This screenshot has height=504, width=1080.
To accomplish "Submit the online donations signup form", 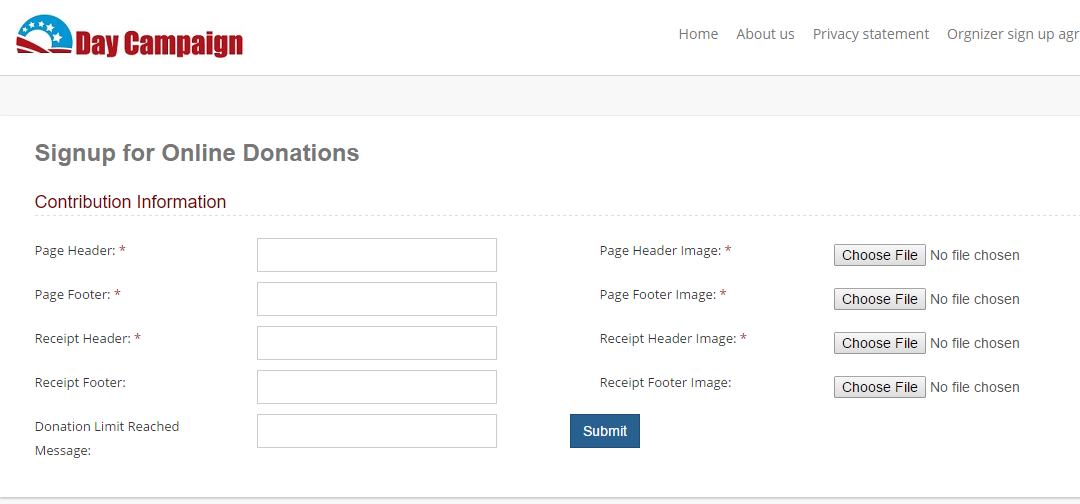I will pyautogui.click(x=605, y=431).
